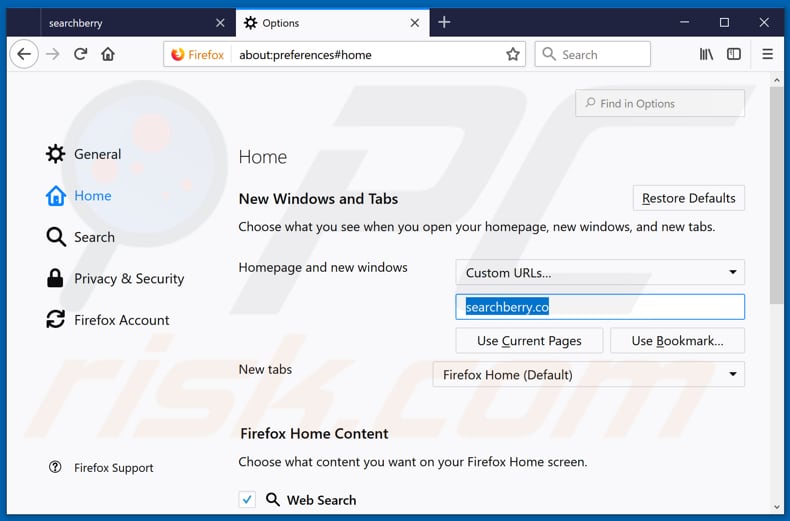The width and height of the screenshot is (790, 521).
Task: Open a new tab with plus button
Action: (x=444, y=23)
